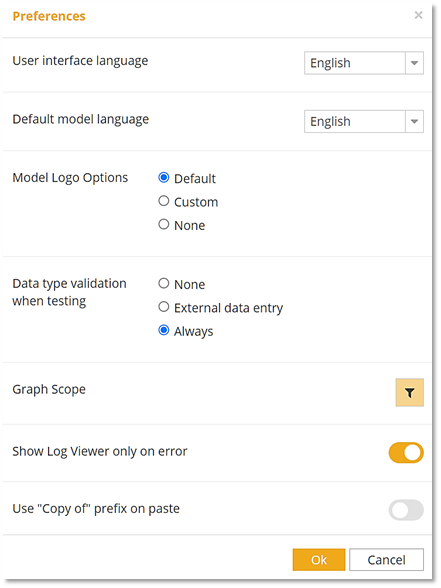Click the Data type validation when testing label

point(69,292)
